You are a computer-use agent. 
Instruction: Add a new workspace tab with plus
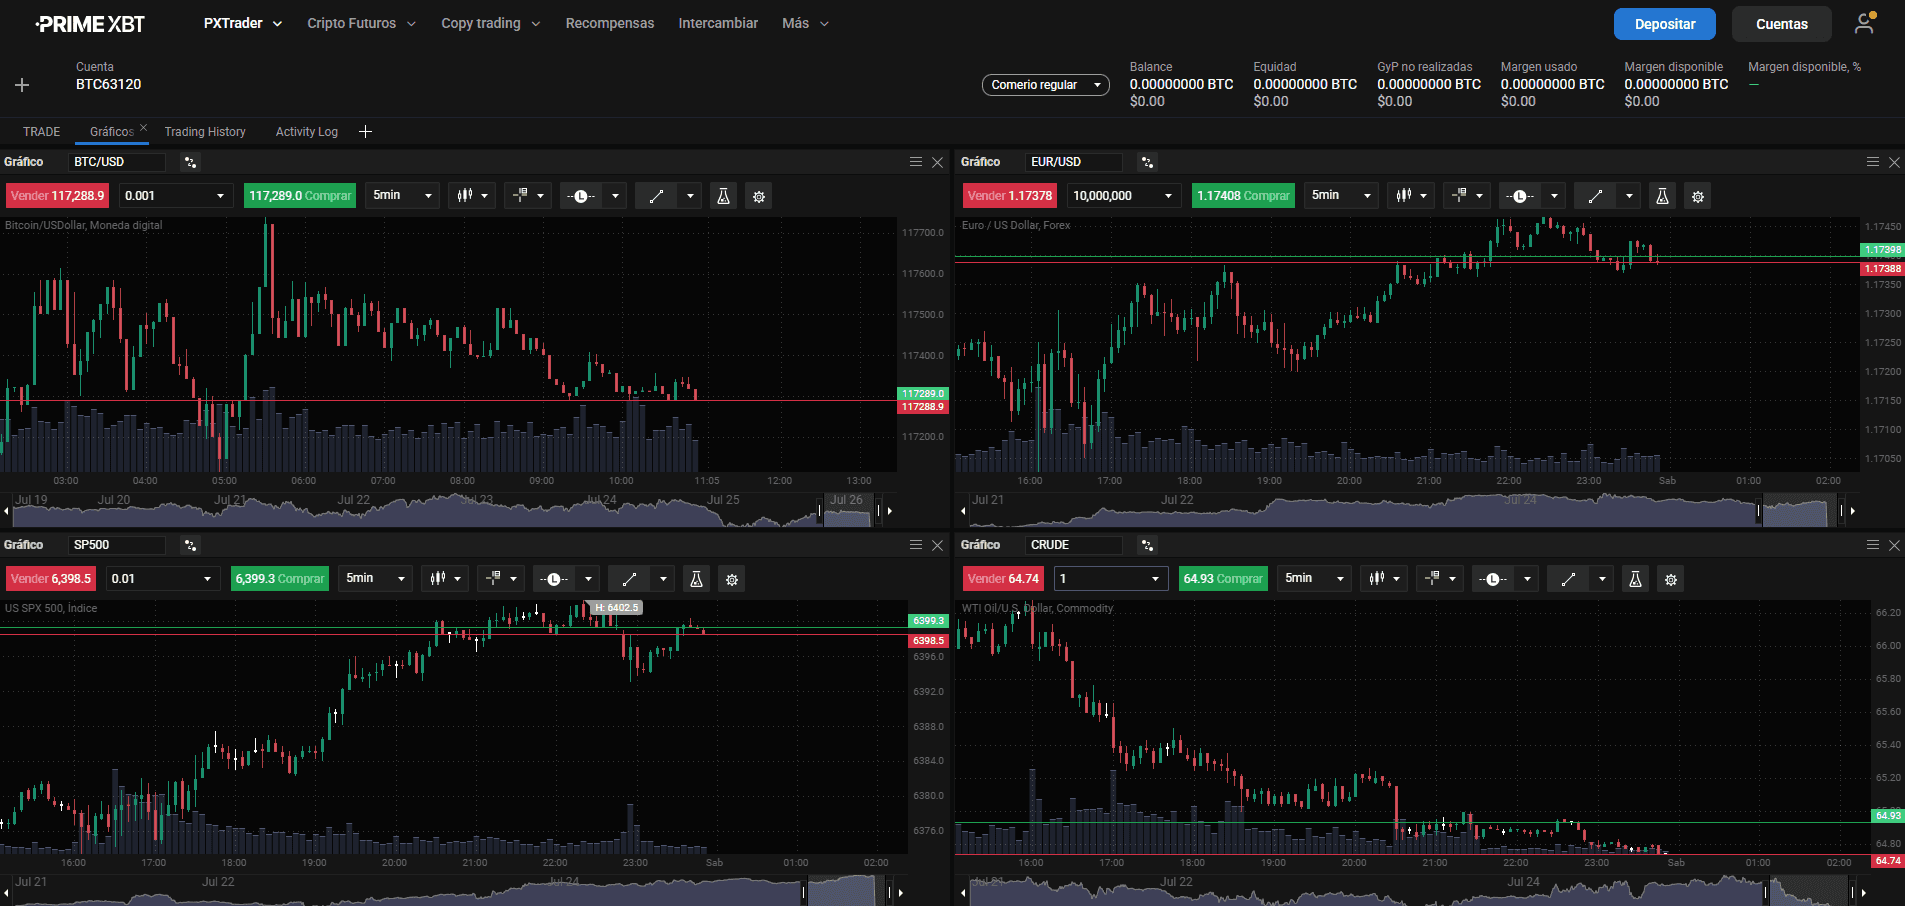[x=365, y=132]
